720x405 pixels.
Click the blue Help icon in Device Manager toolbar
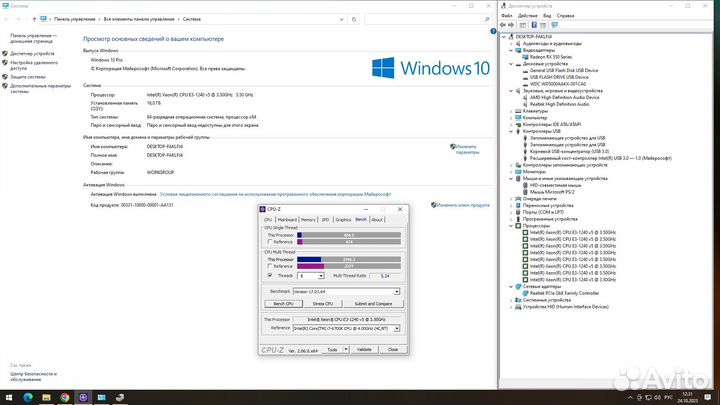[x=534, y=25]
